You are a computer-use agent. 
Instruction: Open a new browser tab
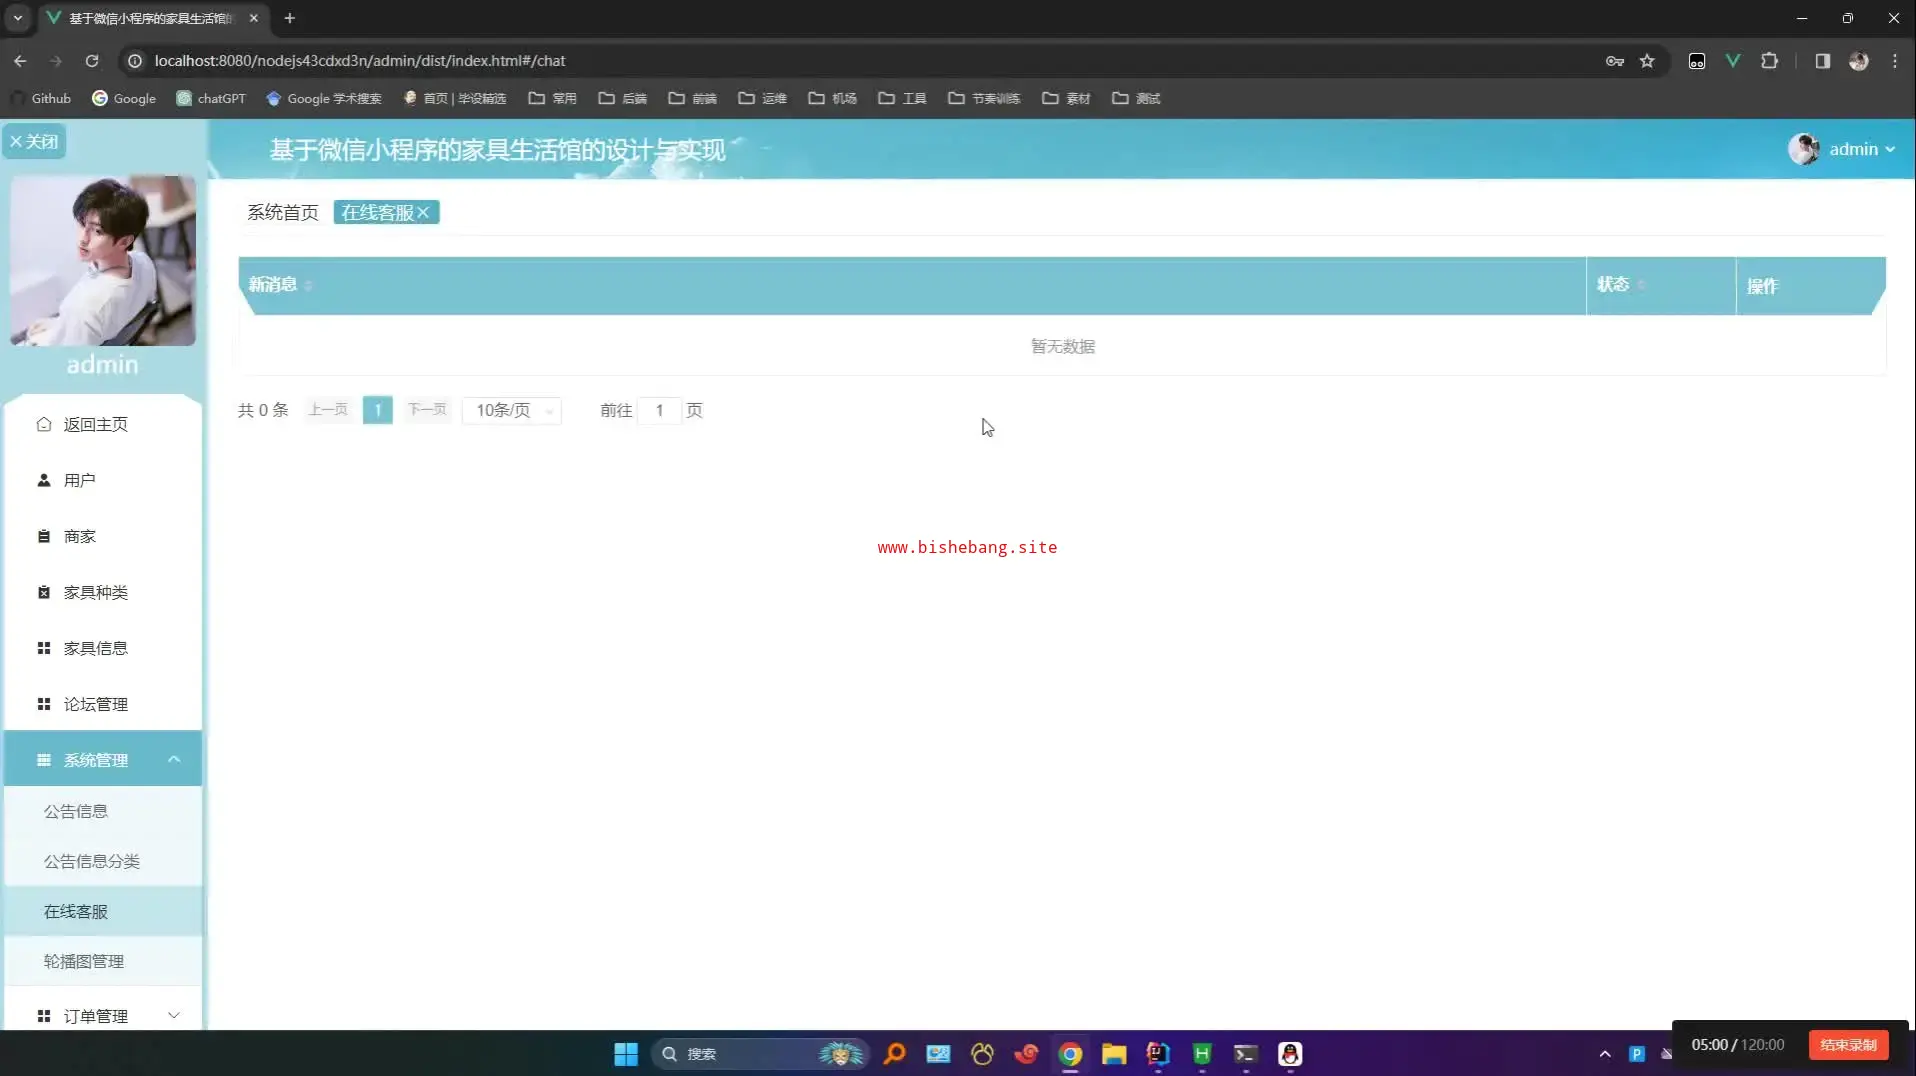(x=290, y=18)
